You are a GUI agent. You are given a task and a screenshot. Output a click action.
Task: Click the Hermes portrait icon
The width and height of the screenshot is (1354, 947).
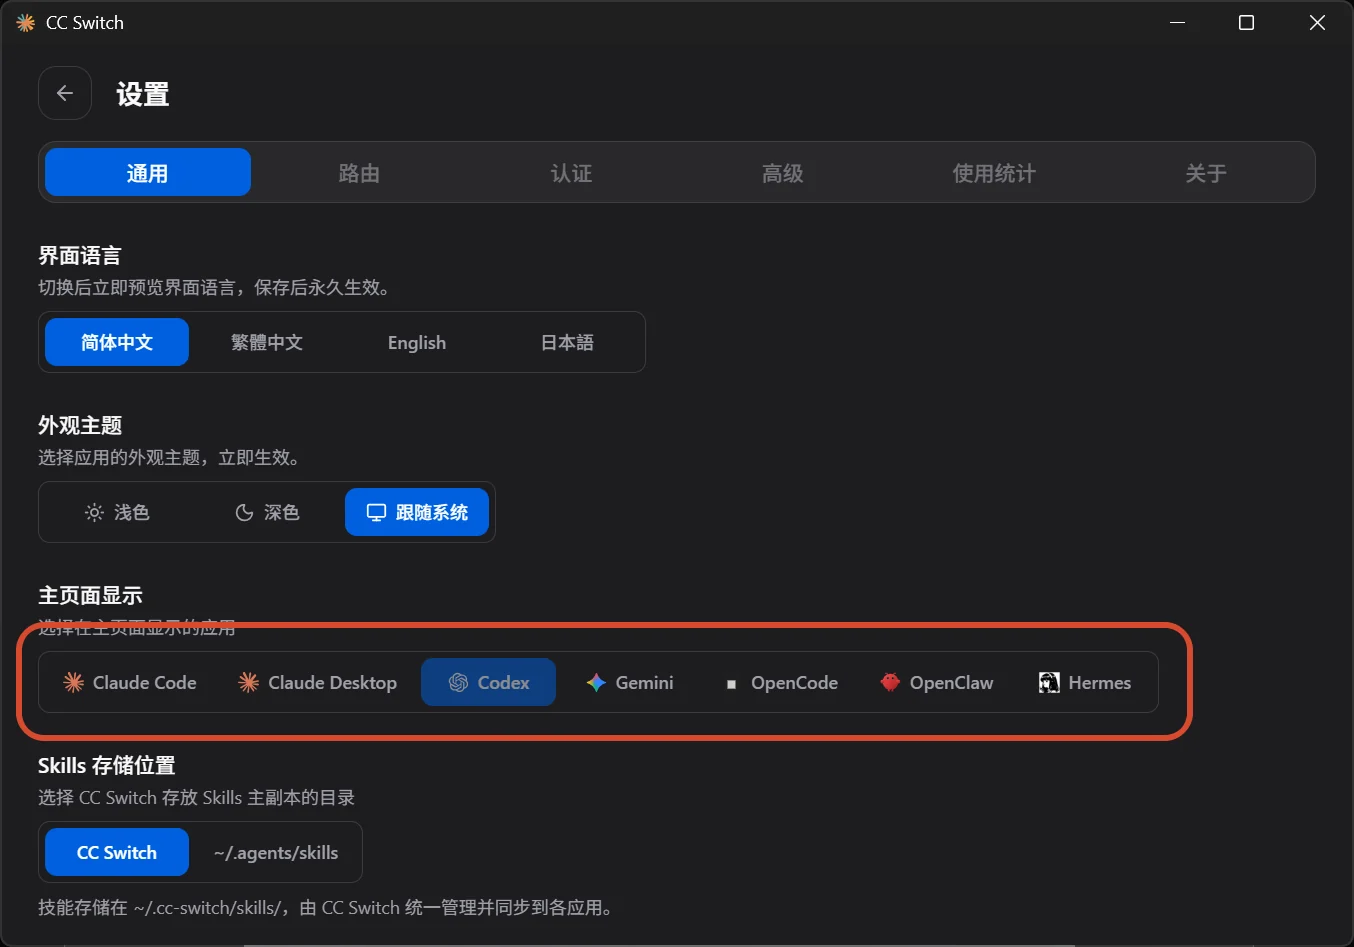pos(1049,683)
